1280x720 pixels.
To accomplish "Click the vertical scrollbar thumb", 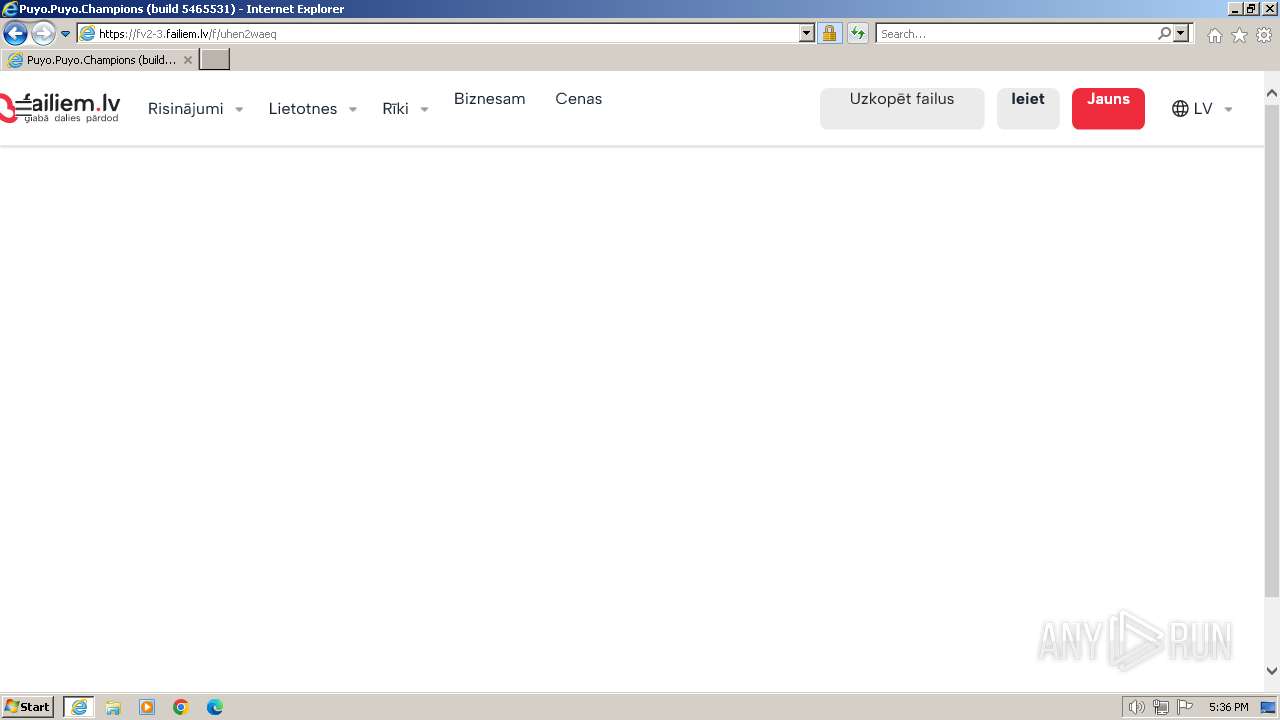I will click(x=1272, y=350).
